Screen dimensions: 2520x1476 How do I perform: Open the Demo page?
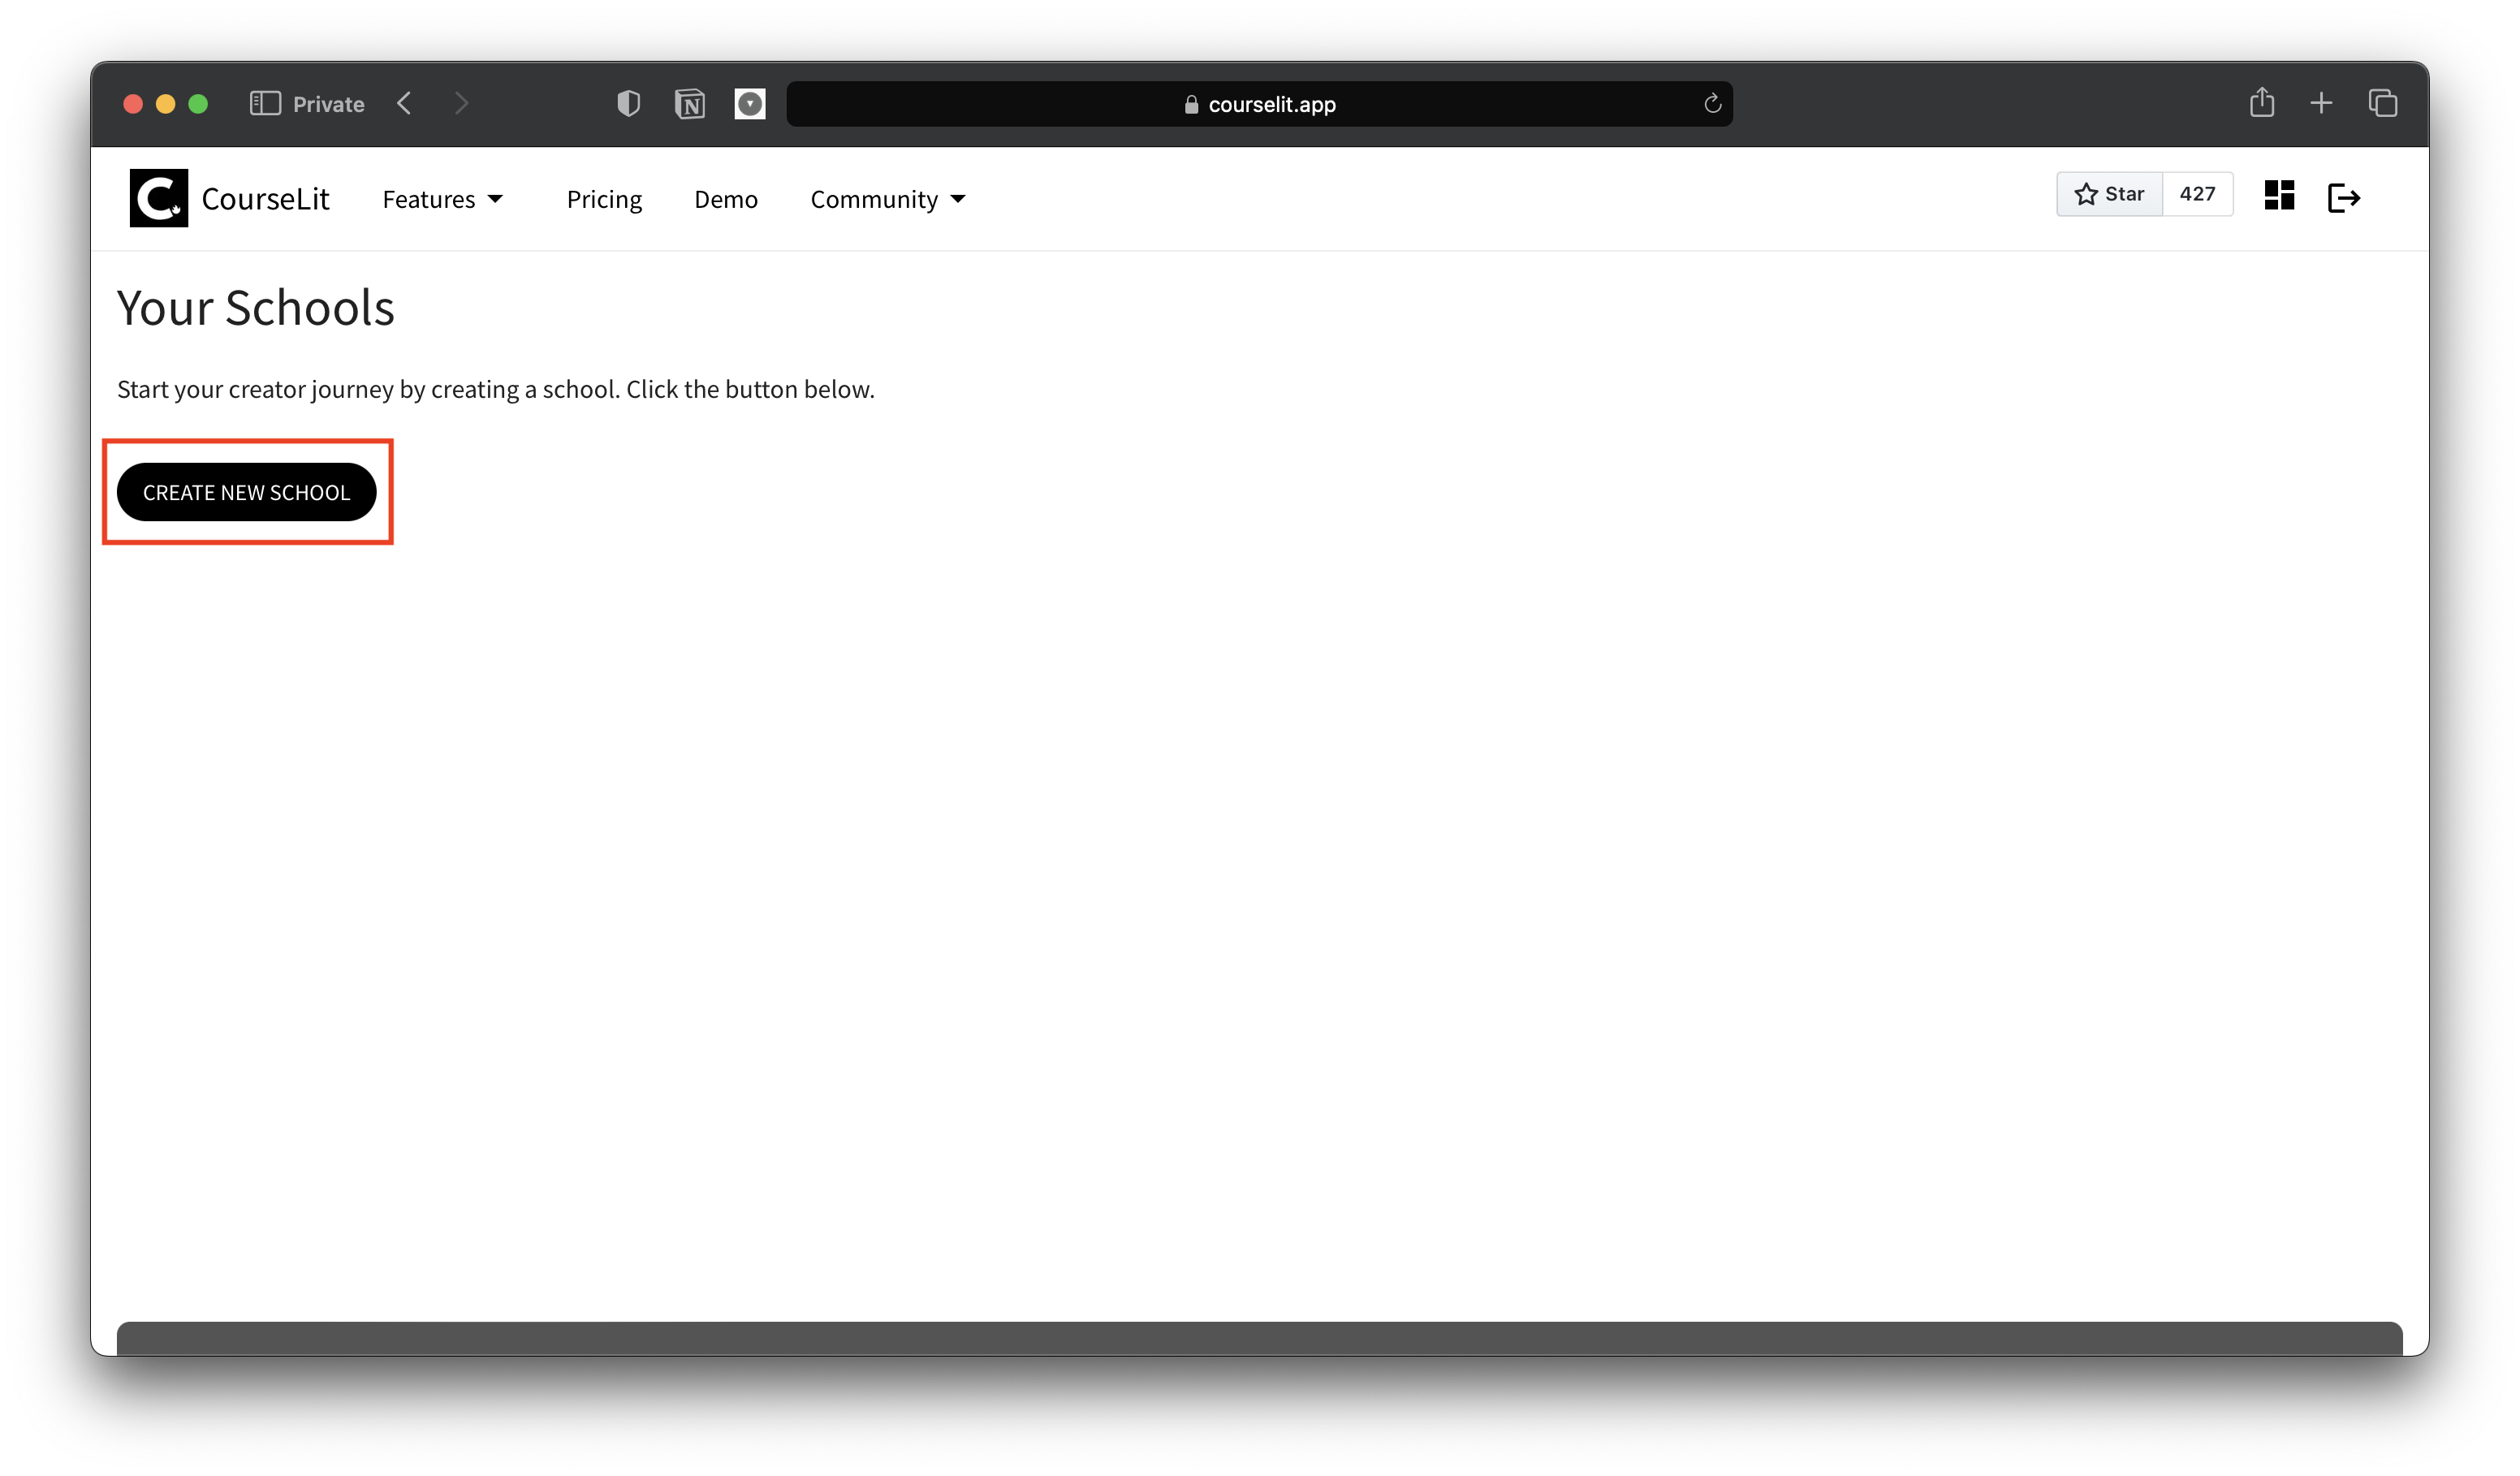point(725,199)
